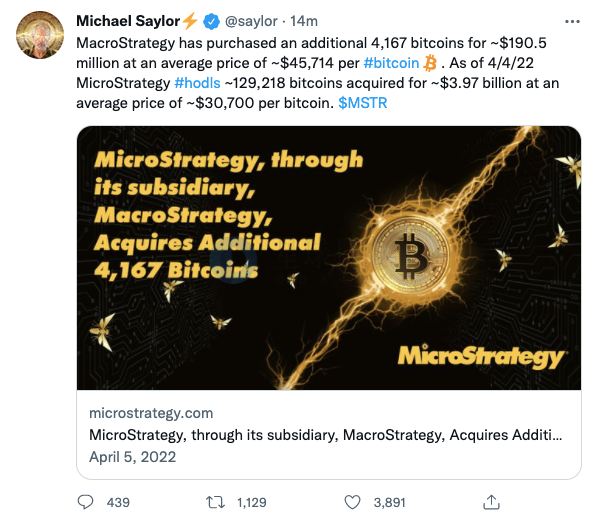Like the tweet with heart icon
This screenshot has width=597, height=520.
(352, 502)
